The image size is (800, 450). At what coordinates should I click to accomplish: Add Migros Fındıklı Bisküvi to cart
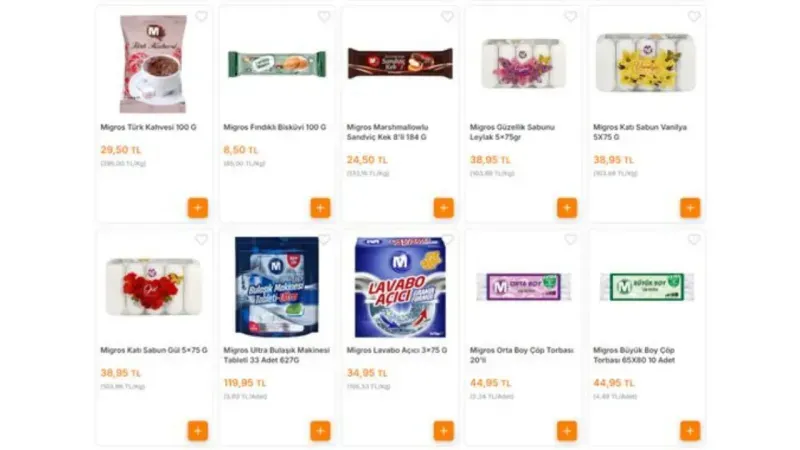point(320,208)
